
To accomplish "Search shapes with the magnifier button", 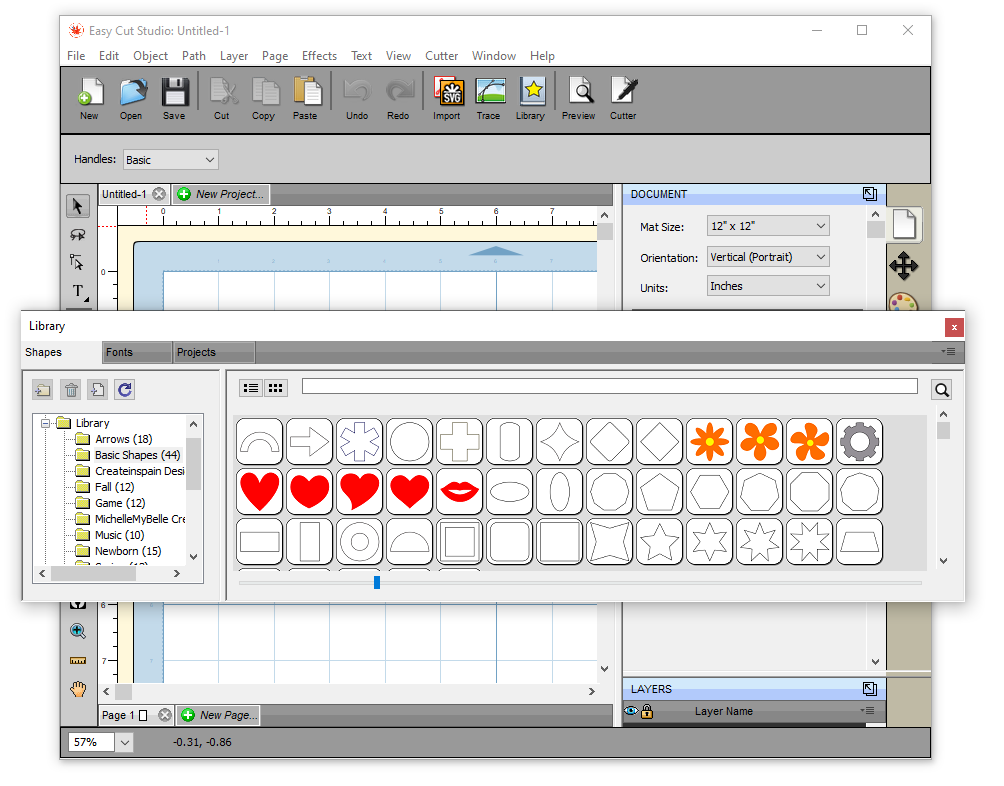I will click(x=941, y=388).
